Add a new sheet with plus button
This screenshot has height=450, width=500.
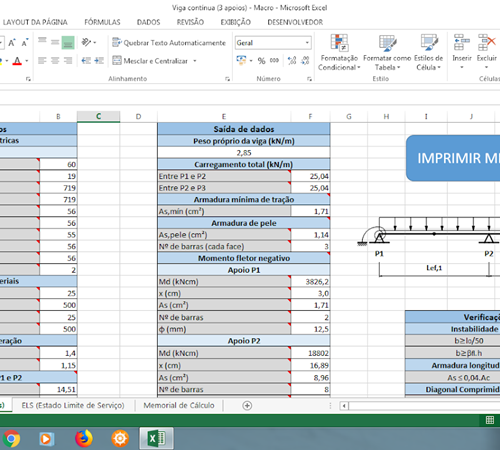[x=247, y=406]
